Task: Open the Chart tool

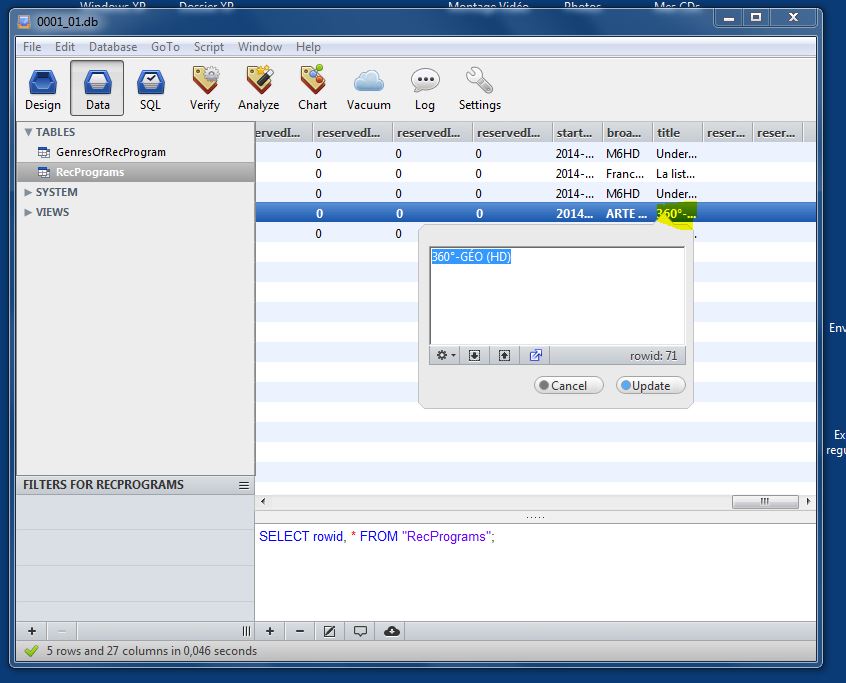Action: point(312,88)
